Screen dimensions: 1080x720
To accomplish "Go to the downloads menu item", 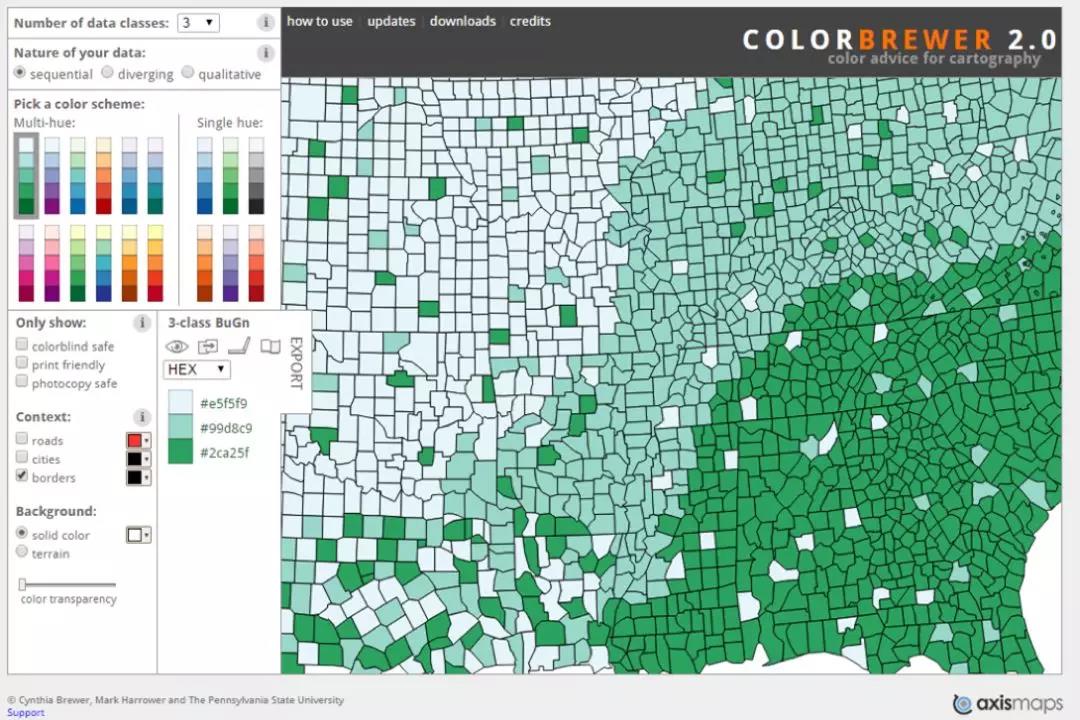I will (462, 21).
